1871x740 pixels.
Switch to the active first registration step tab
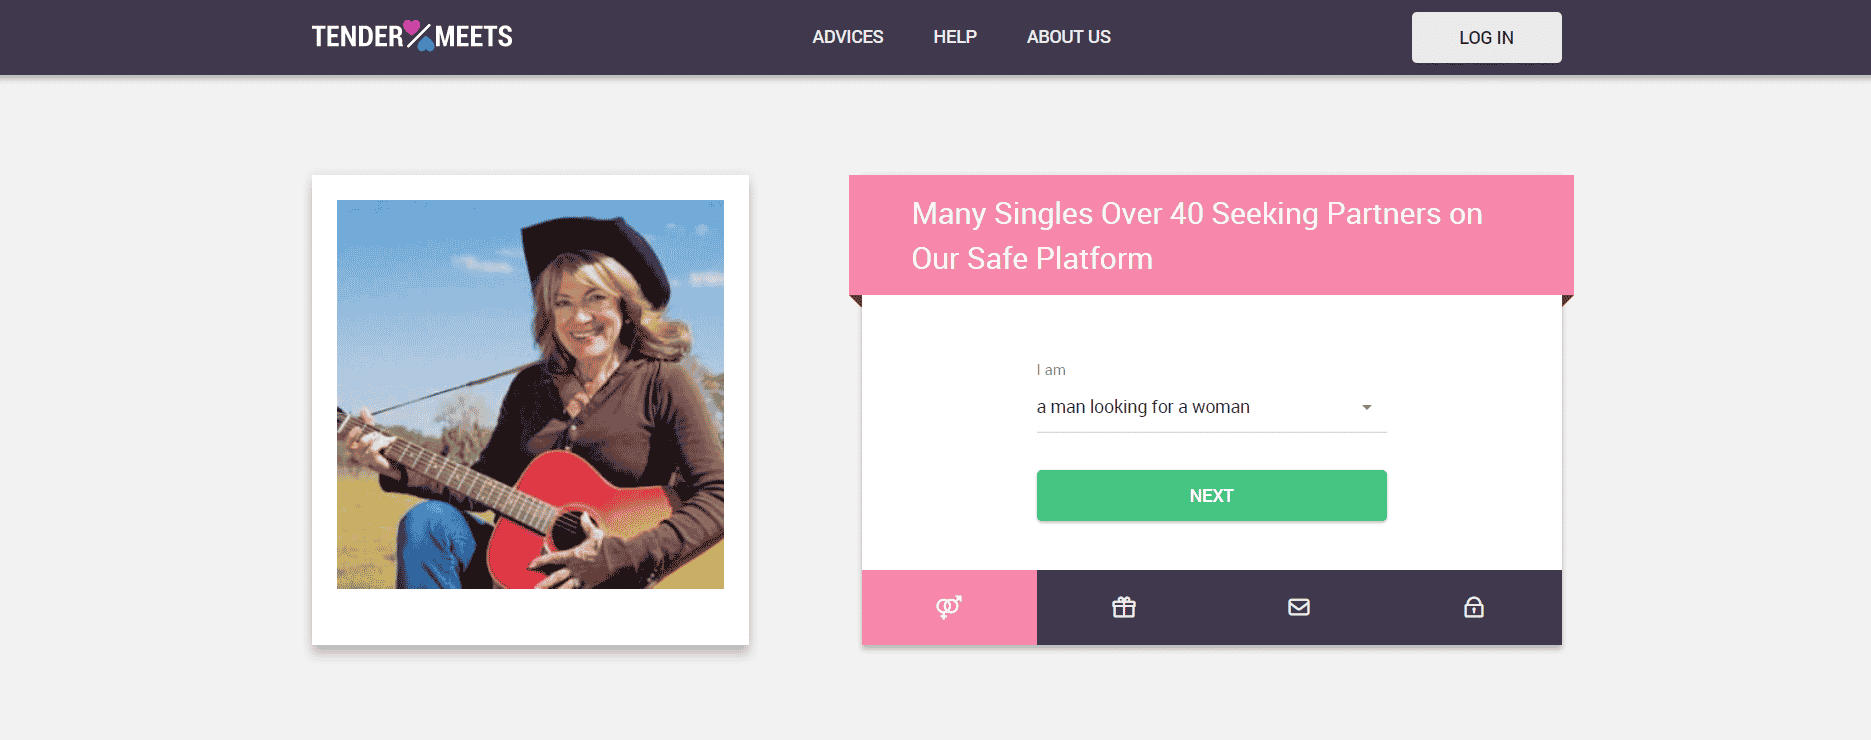point(948,607)
